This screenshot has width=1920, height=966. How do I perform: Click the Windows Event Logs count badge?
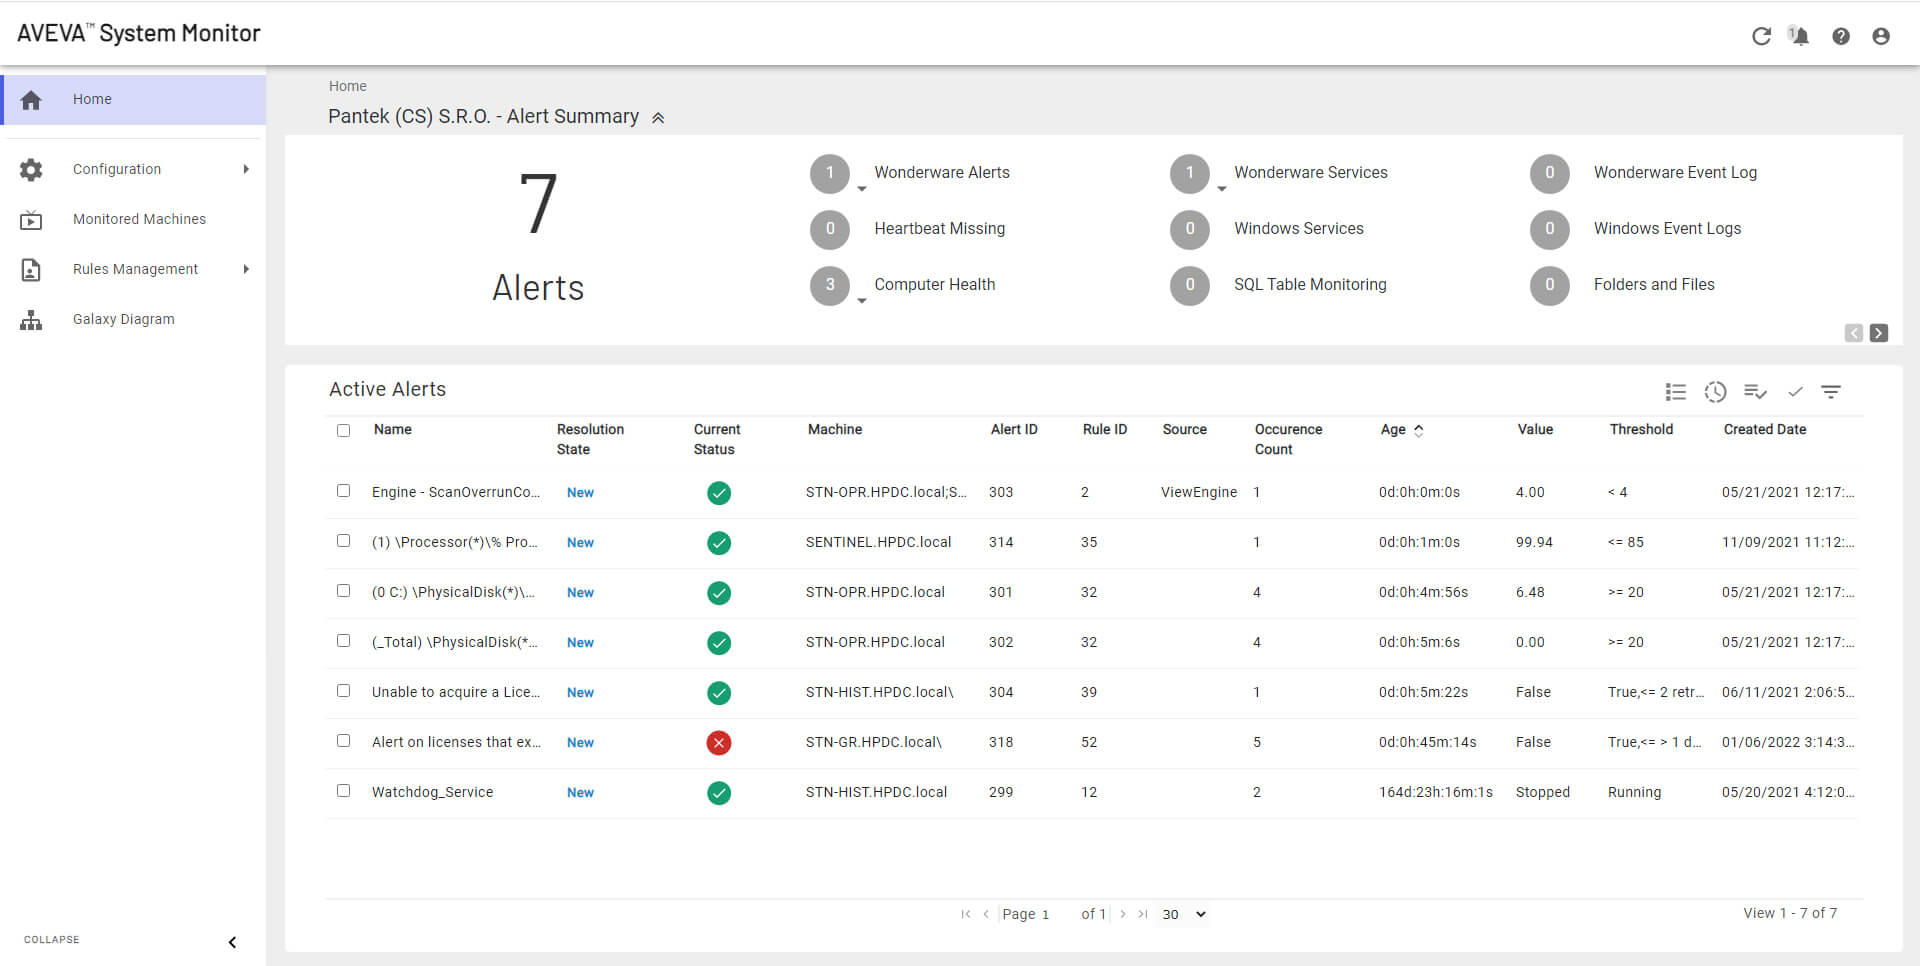coord(1550,229)
